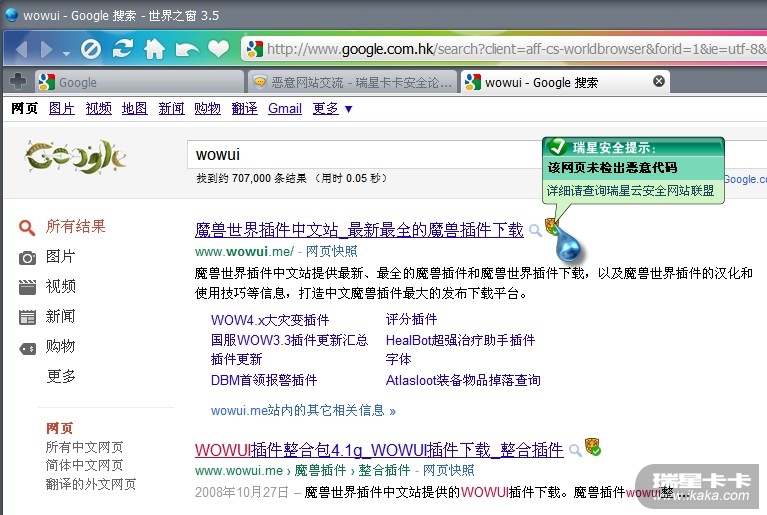Viewport: 767px width, 515px height.
Task: Click the www.wowui.me/ green URL text
Action: point(244,251)
